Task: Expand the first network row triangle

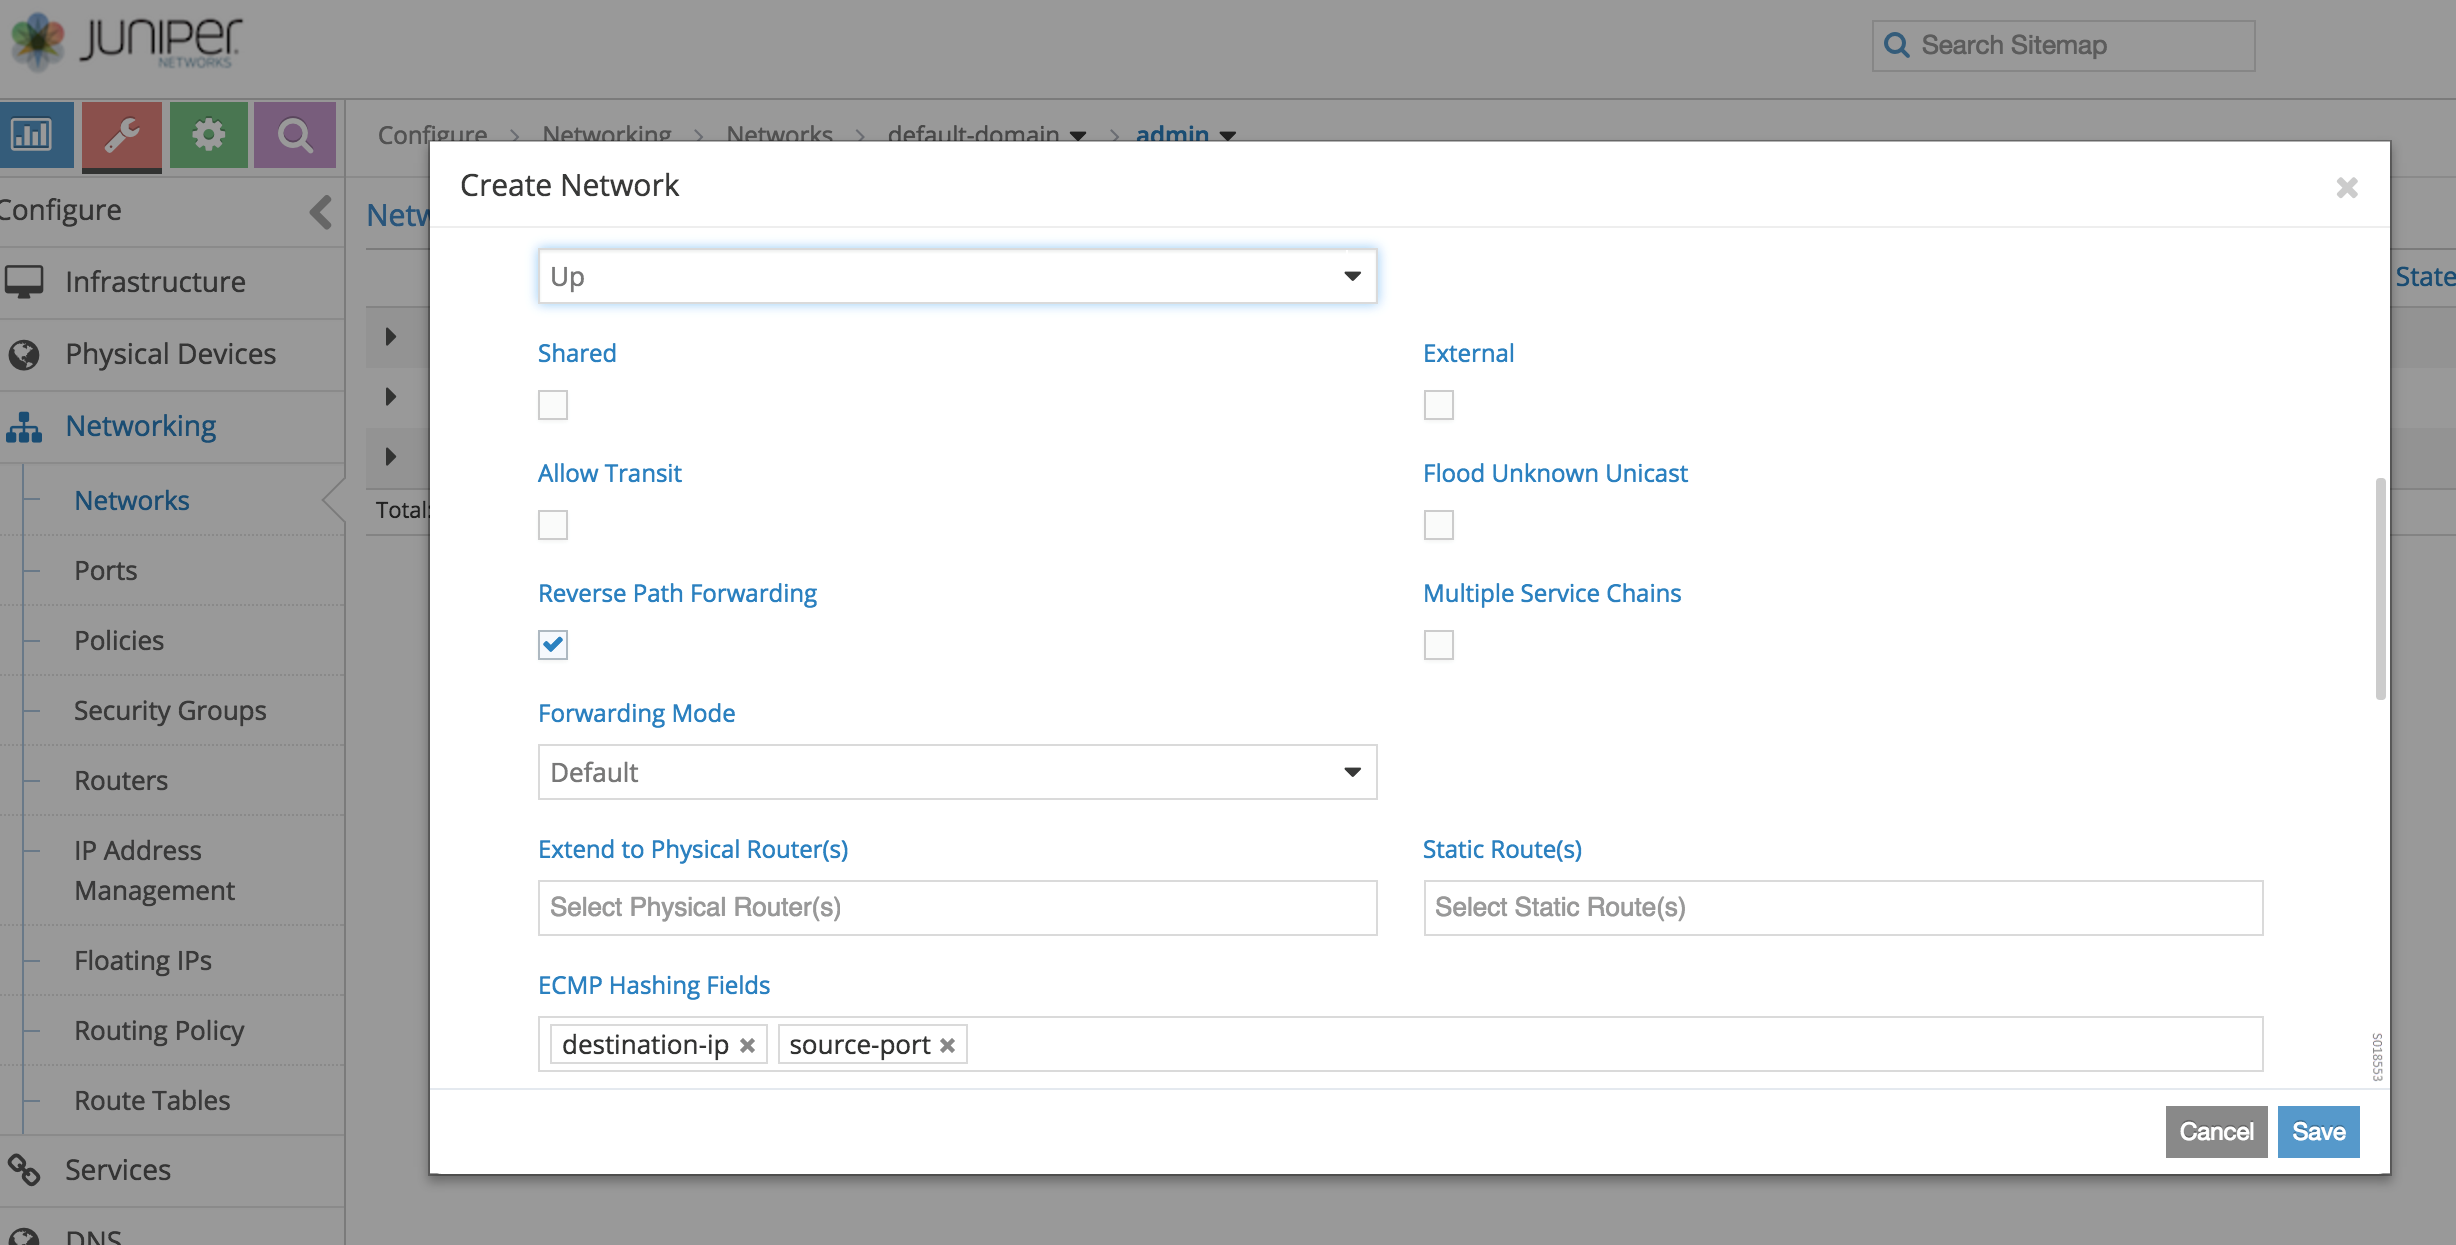Action: (391, 337)
